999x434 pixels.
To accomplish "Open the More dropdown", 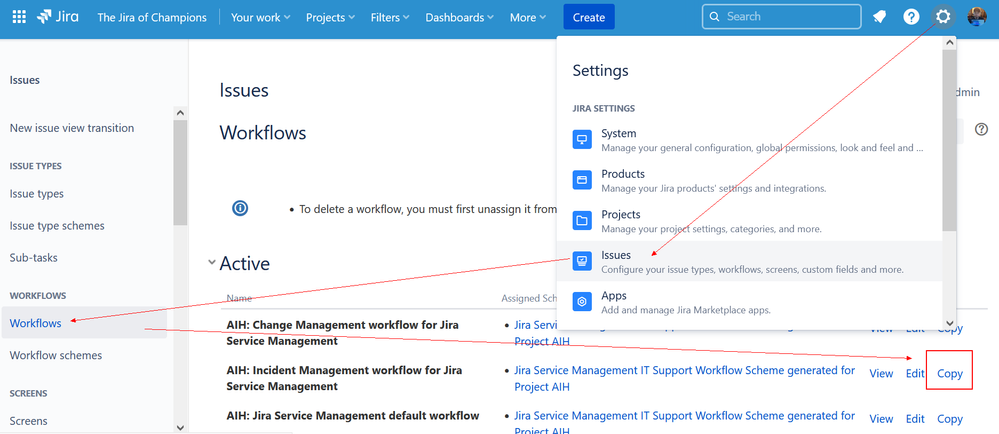I will point(528,17).
